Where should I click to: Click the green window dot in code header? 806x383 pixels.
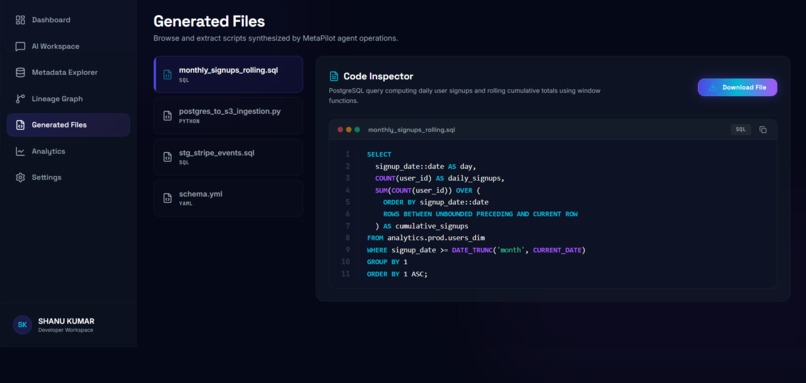357,130
